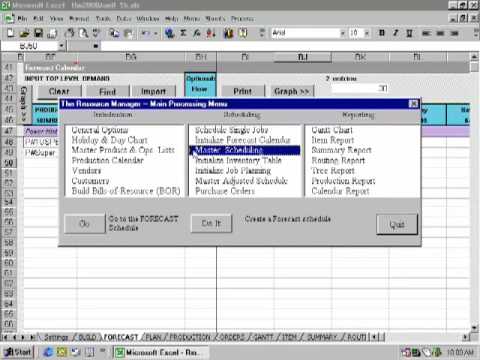Open the Internet Explorer quick launch icon
Image resolution: width=480 pixels, height=360 pixels.
point(48,352)
